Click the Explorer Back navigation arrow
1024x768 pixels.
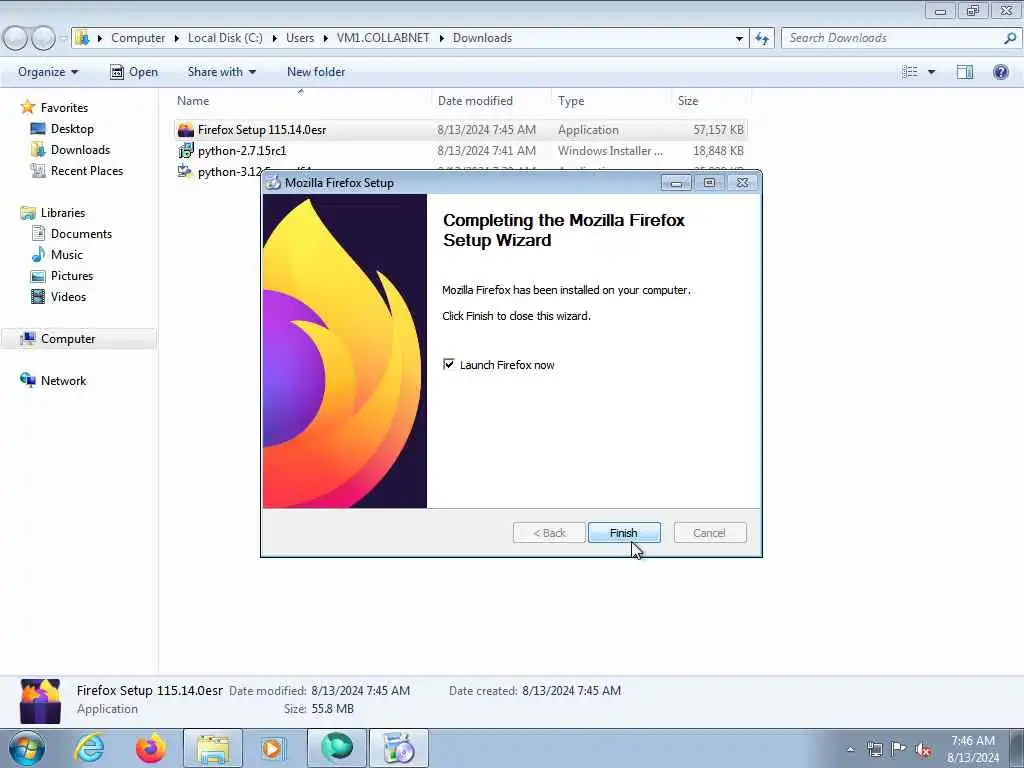14,38
